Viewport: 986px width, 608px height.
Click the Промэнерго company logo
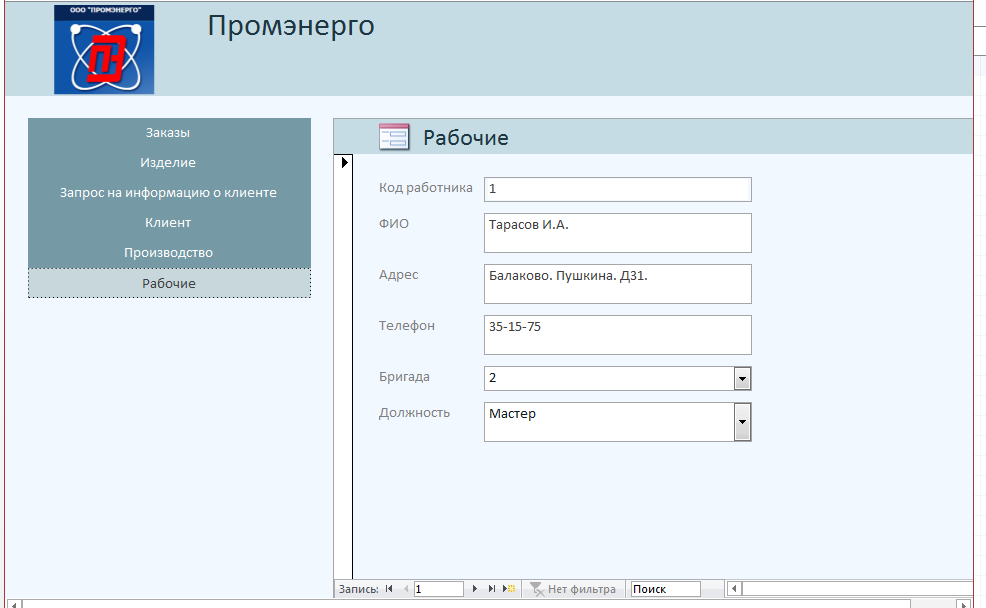[x=104, y=49]
